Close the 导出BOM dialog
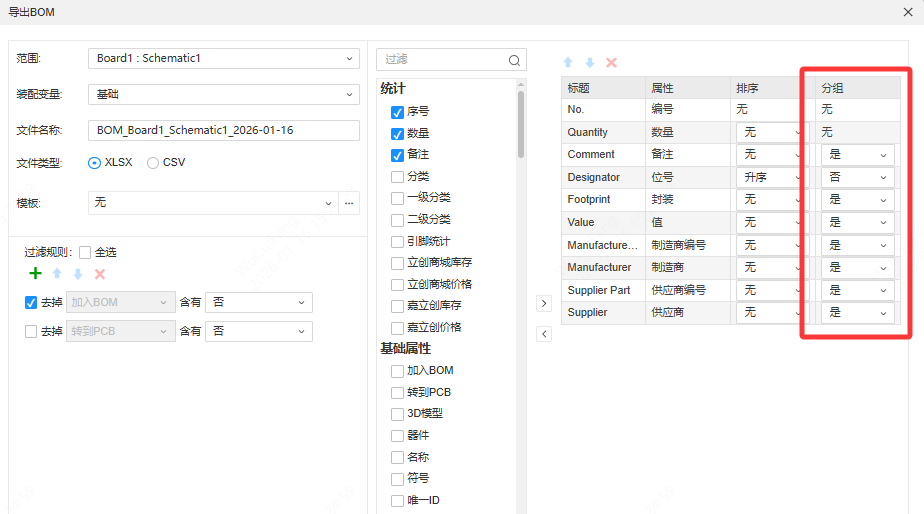Viewport: 924px width, 514px height. (908, 12)
